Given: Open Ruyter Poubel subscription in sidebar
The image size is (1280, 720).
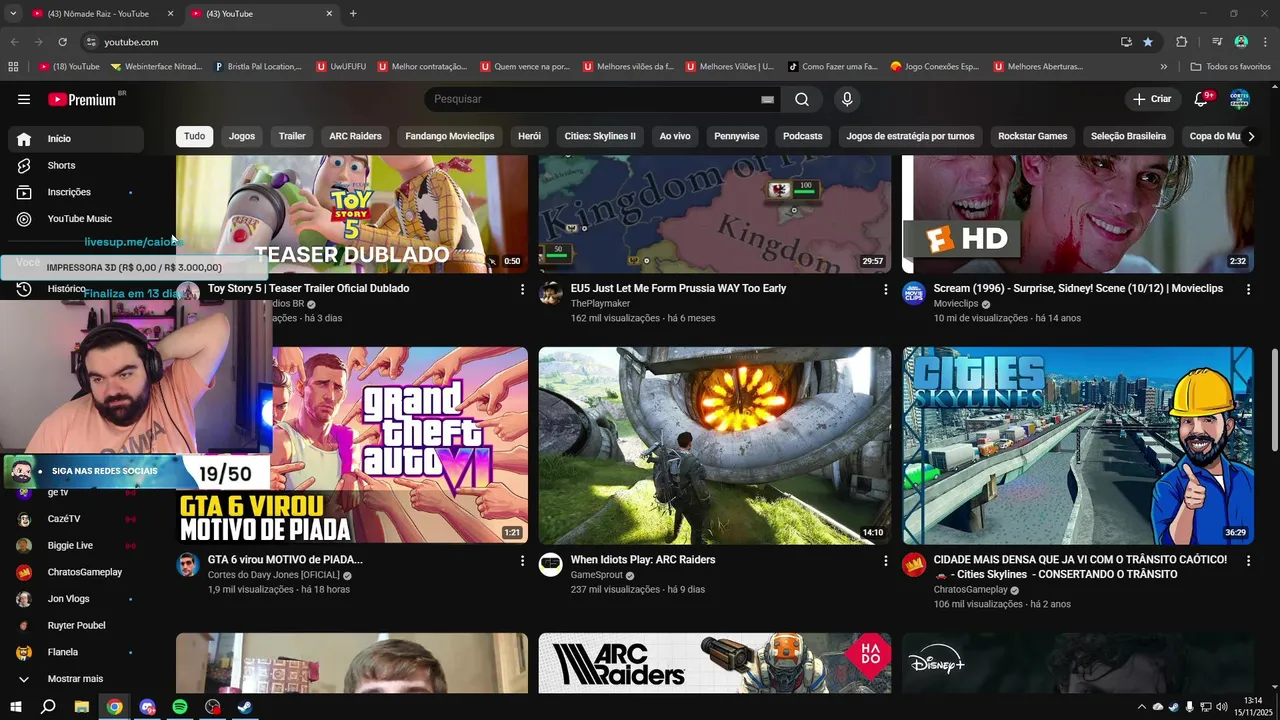Looking at the screenshot, I should point(75,626).
